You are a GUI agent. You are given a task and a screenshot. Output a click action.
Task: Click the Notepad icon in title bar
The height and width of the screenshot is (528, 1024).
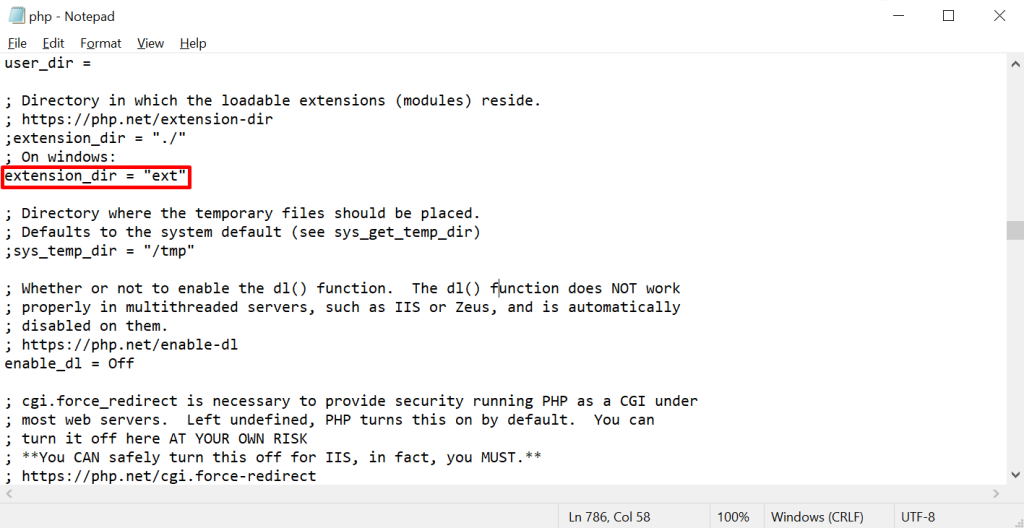pyautogui.click(x=16, y=16)
